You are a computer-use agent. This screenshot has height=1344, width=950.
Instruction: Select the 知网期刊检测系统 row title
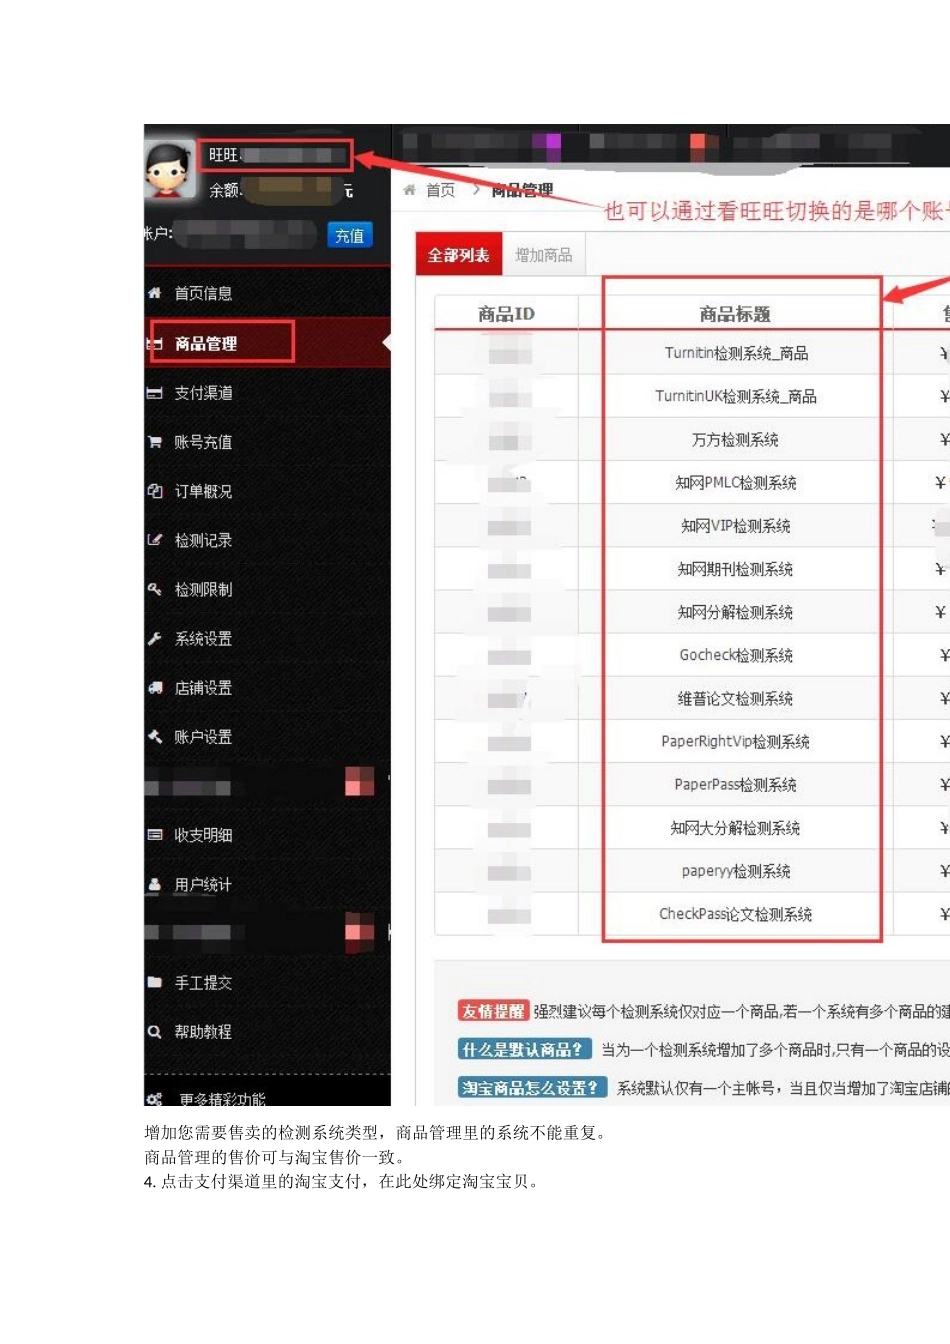tap(735, 569)
